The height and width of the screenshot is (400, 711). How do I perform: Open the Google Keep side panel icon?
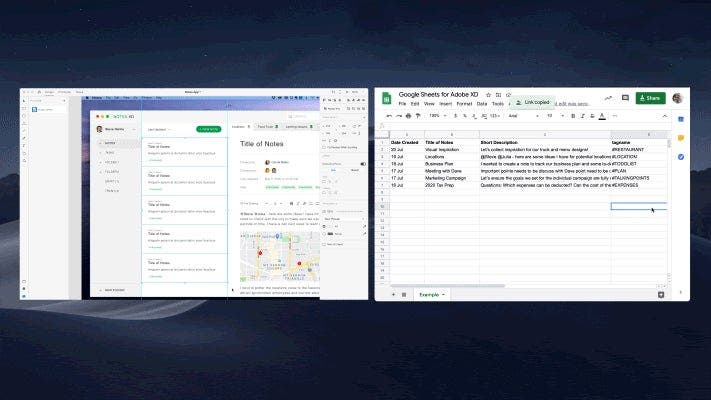point(680,137)
